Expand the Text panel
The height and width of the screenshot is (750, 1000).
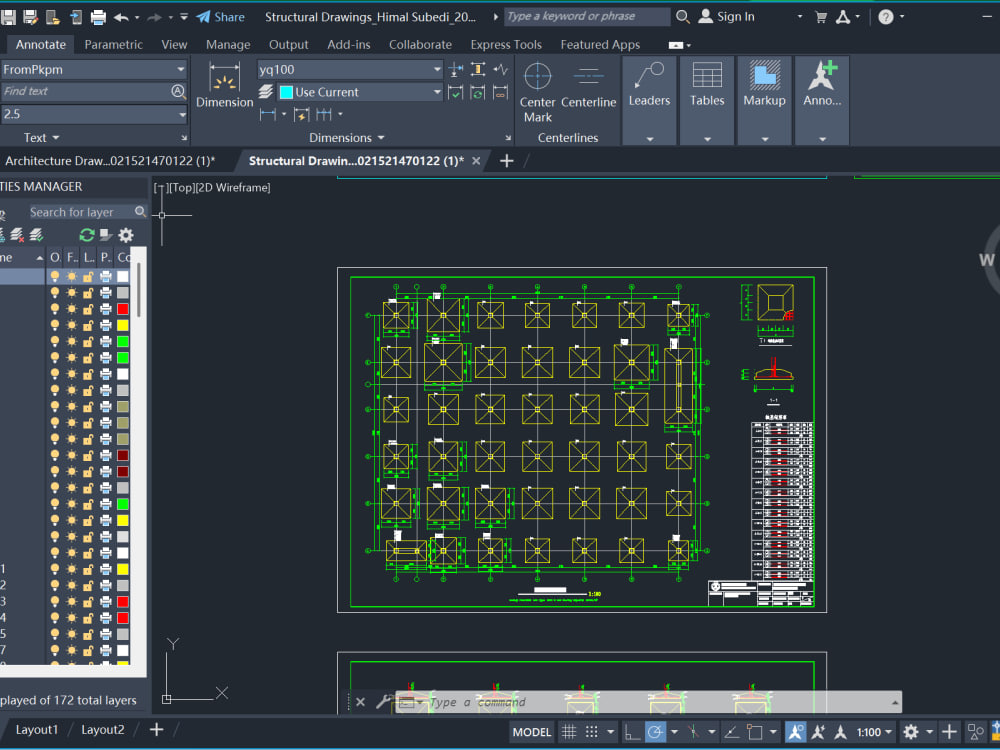coord(41,138)
